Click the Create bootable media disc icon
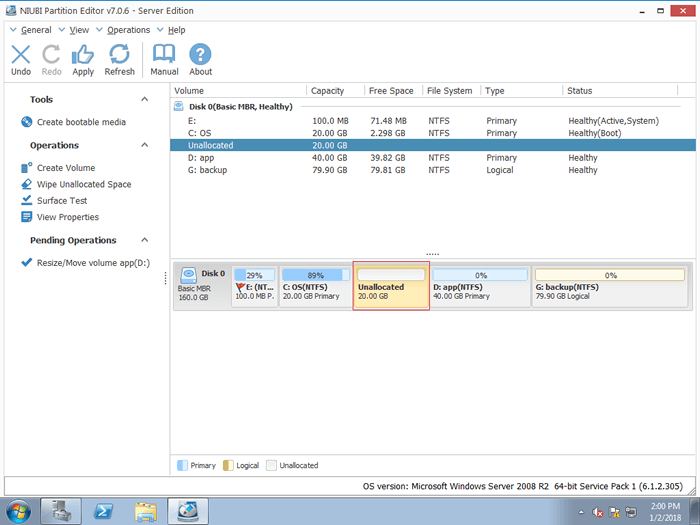Image resolution: width=700 pixels, height=525 pixels. pyautogui.click(x=26, y=122)
